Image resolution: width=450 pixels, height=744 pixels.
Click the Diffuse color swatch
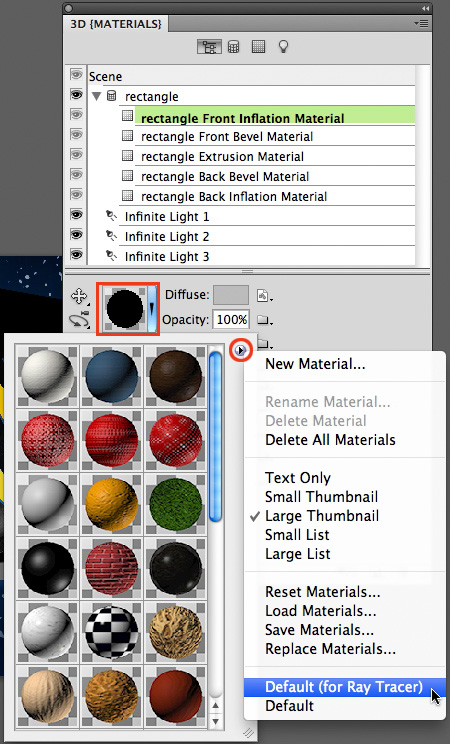(231, 295)
